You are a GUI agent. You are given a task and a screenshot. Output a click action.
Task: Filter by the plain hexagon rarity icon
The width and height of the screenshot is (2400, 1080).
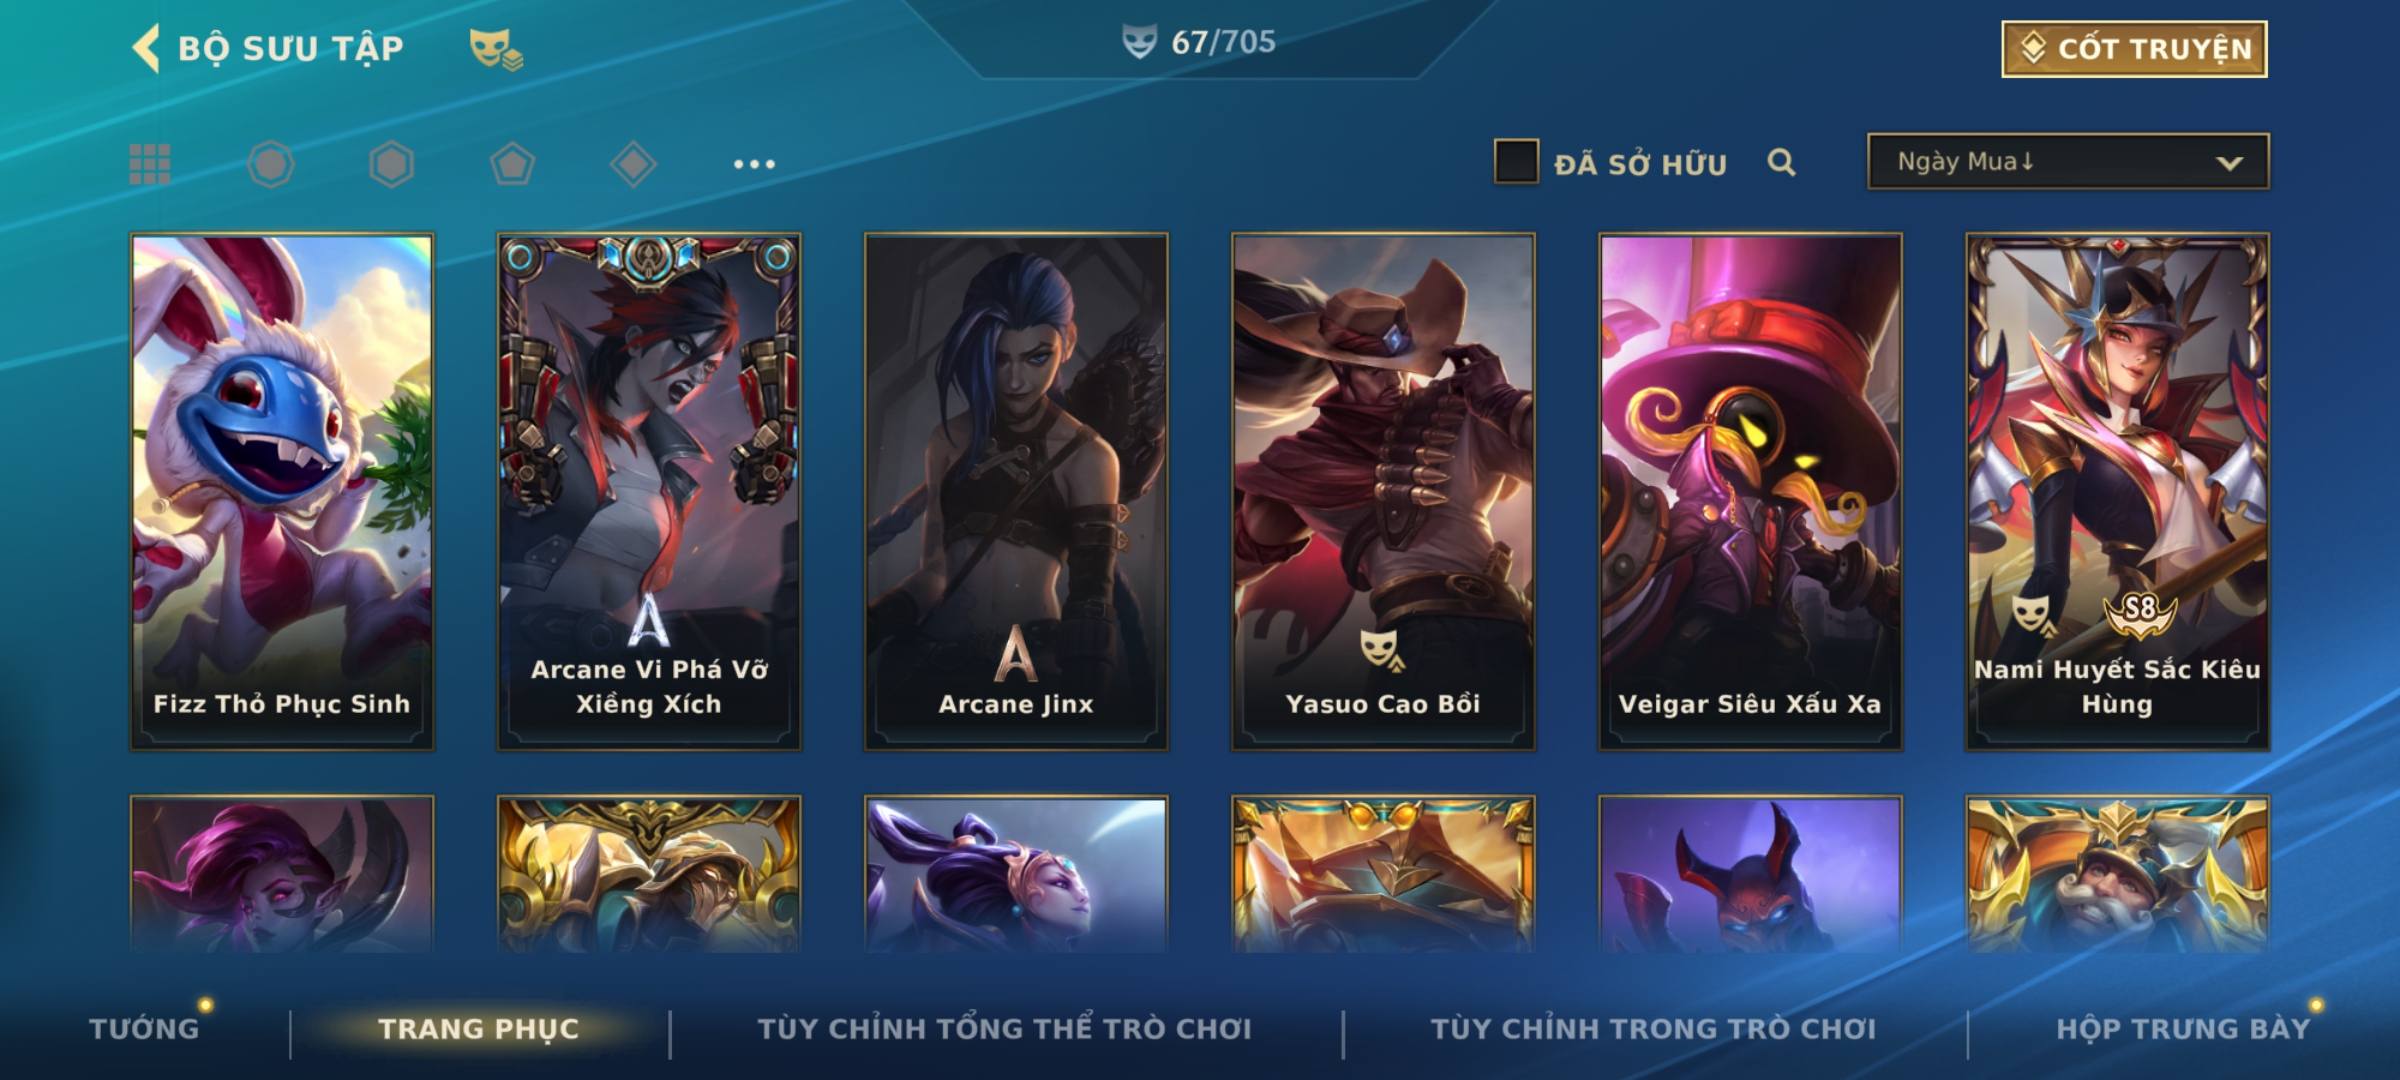[391, 164]
